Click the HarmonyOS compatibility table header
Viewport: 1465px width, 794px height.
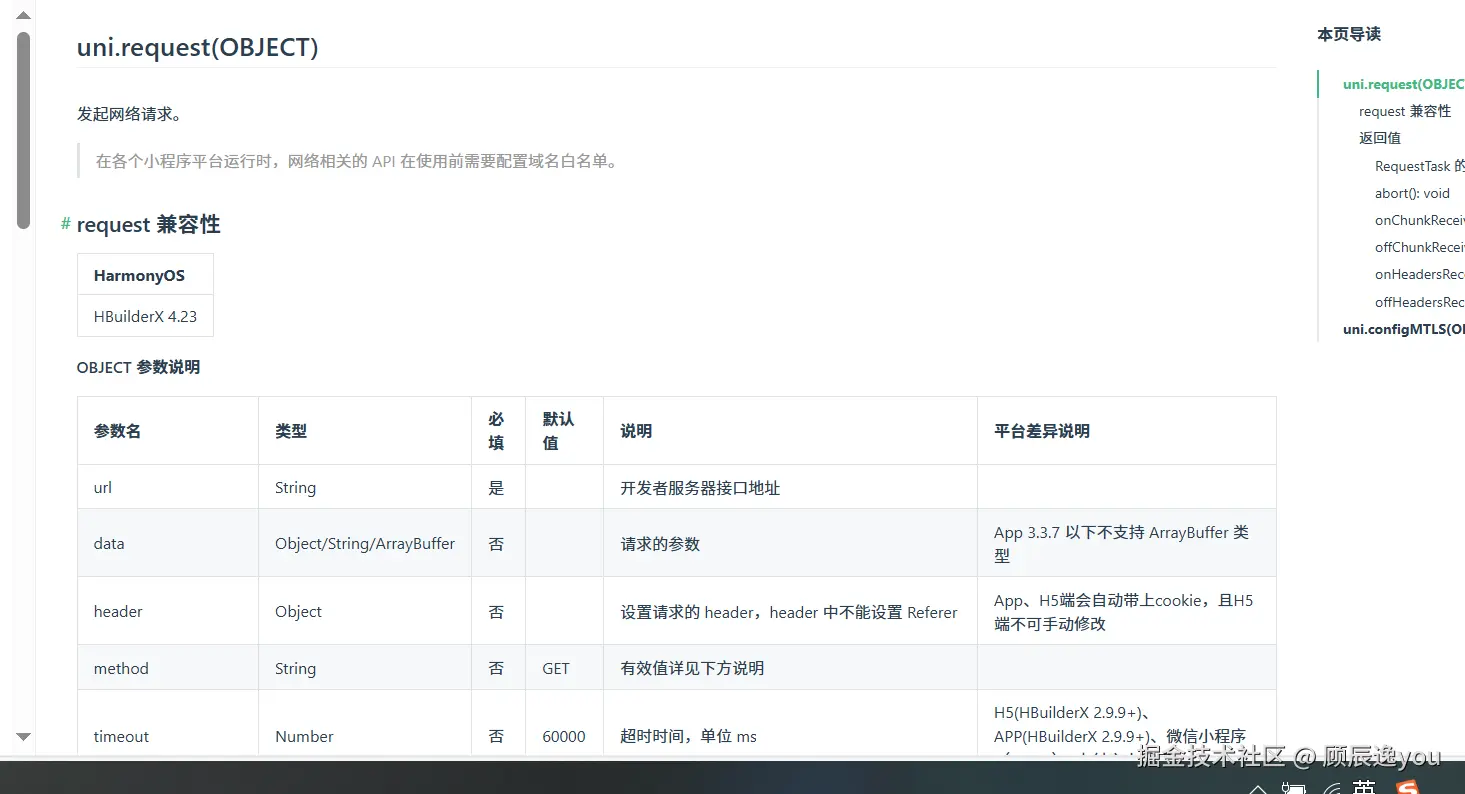(145, 275)
